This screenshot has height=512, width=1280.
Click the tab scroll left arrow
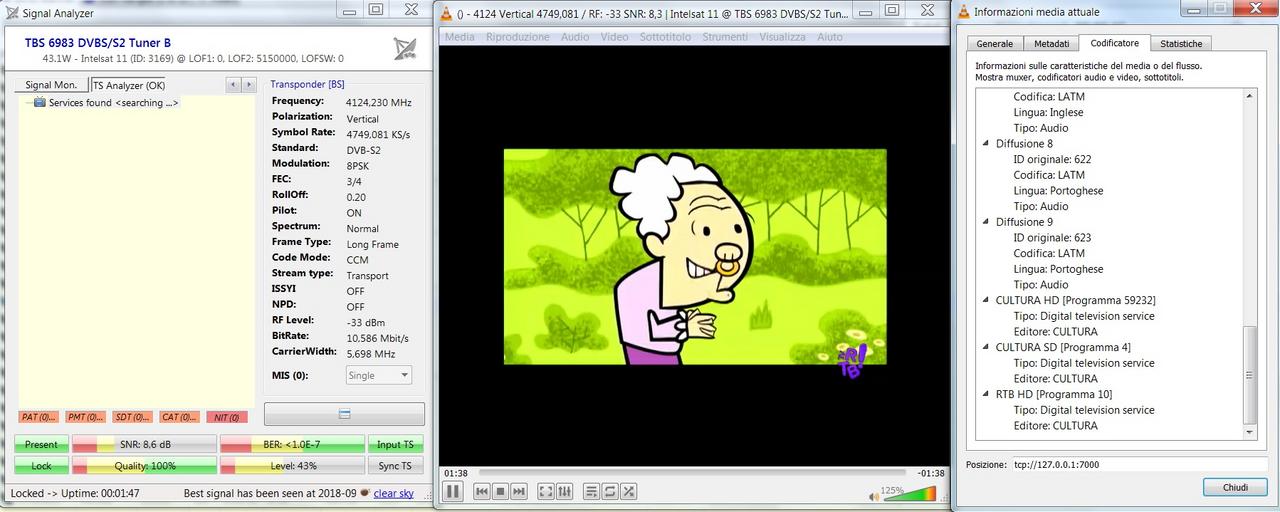[234, 85]
